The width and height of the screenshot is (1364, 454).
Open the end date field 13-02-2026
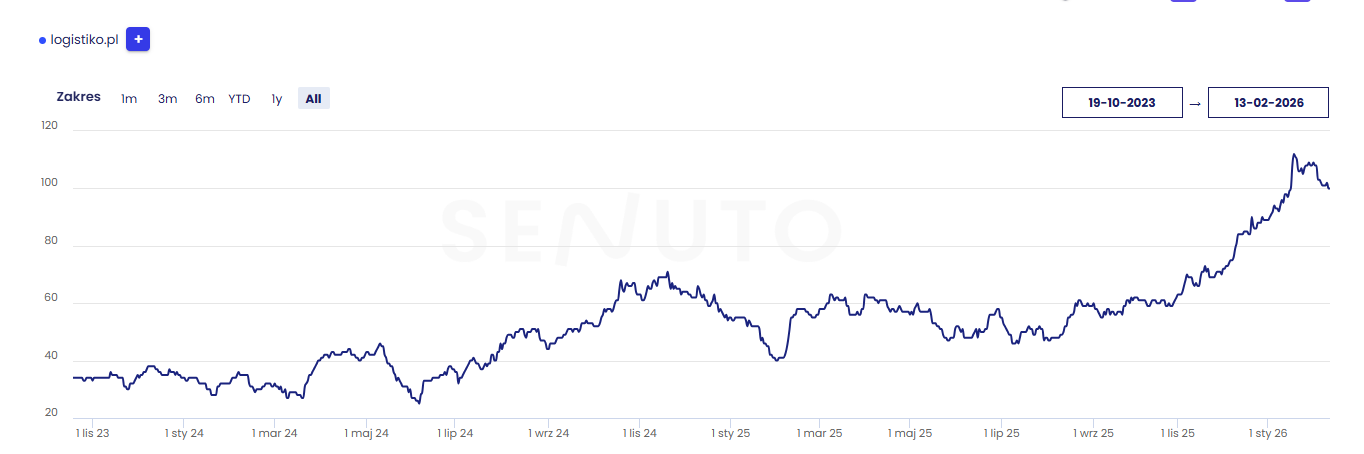[1268, 103]
